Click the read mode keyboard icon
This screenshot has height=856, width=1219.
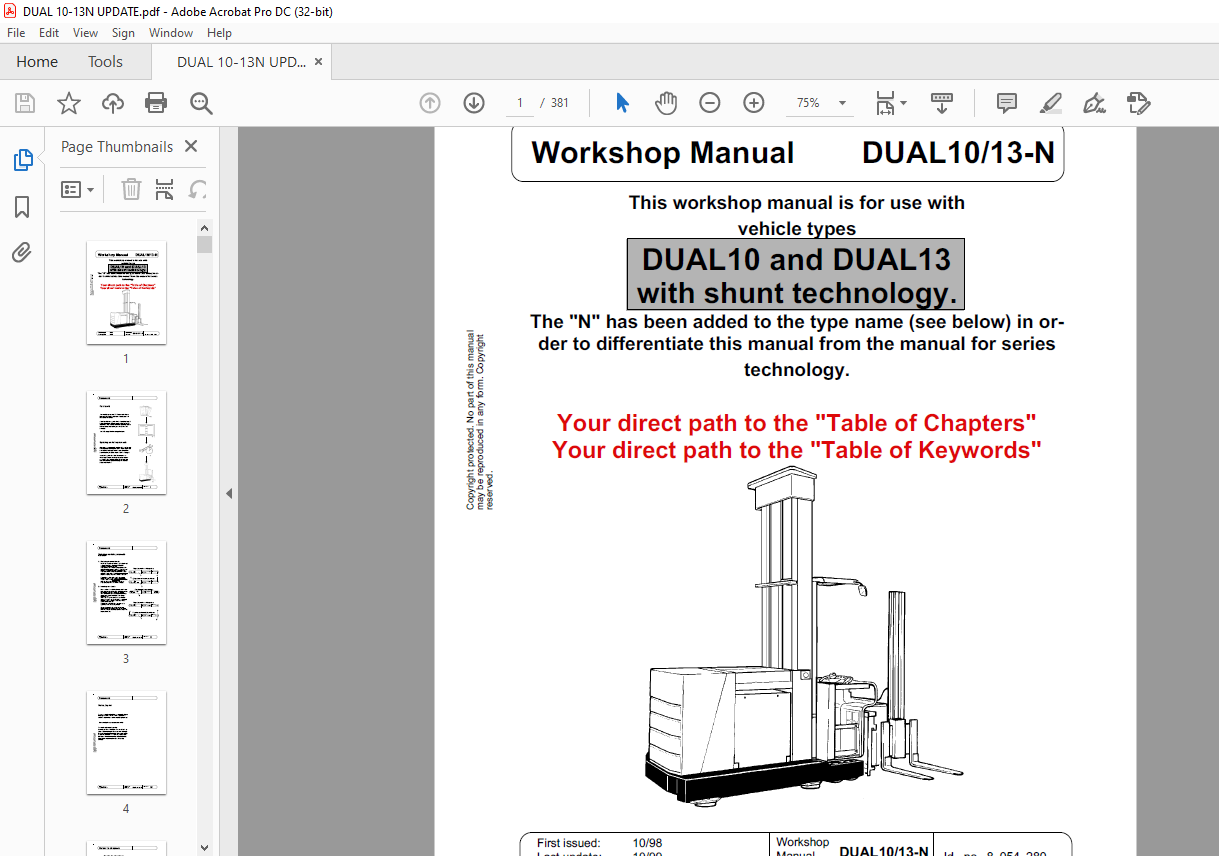[942, 103]
